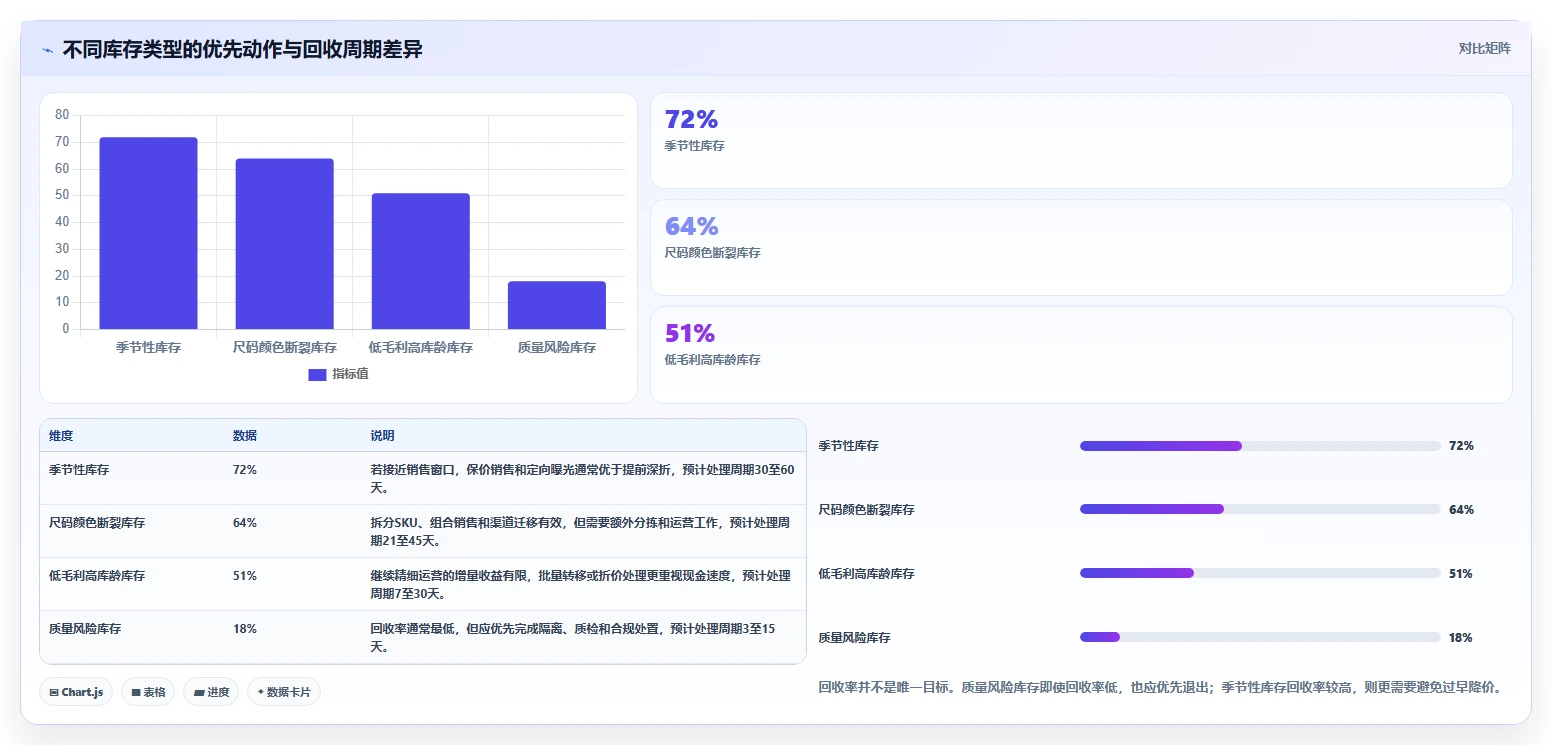Click the 维度 table column header
This screenshot has width=1552, height=745.
61,436
